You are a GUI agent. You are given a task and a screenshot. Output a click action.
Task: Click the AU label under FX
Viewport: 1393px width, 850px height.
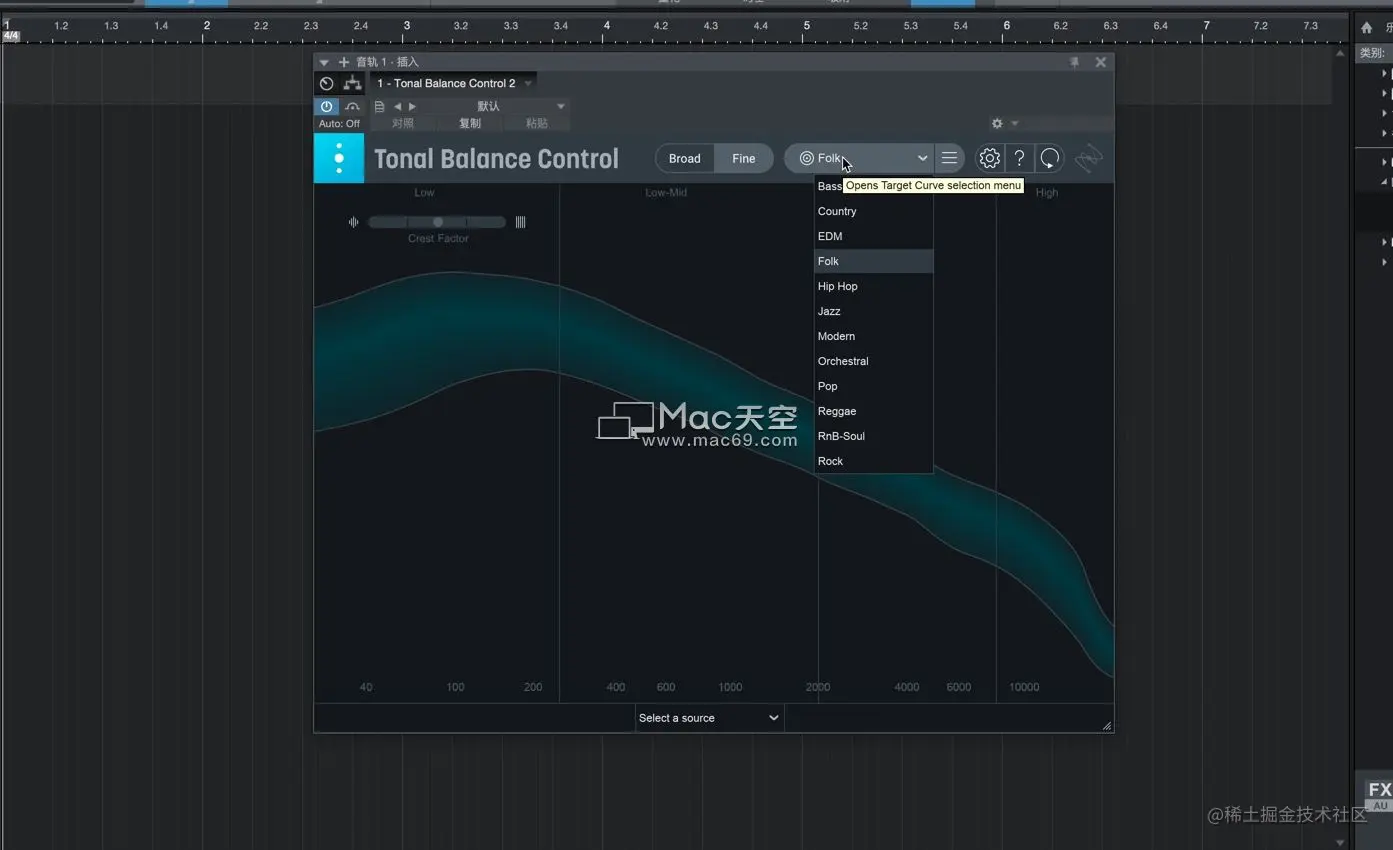tap(1380, 806)
